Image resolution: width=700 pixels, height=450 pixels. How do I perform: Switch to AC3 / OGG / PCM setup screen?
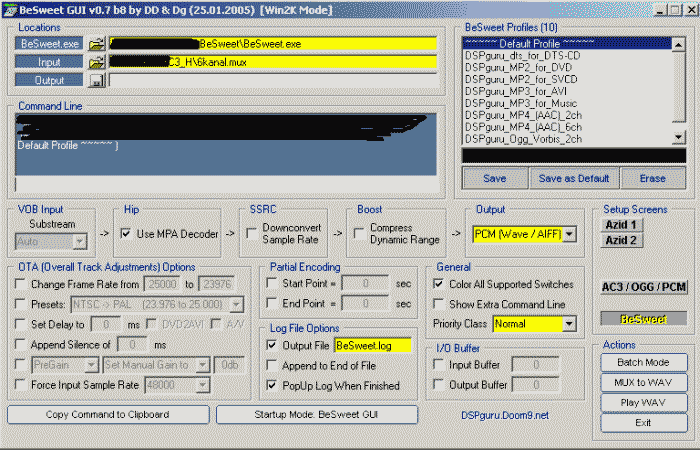(x=643, y=287)
